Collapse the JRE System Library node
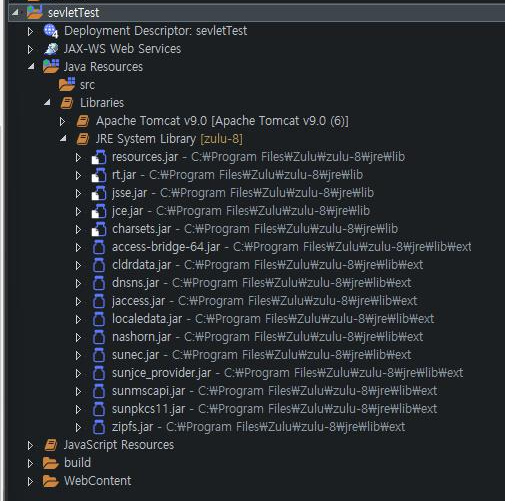Viewport: 505px width, 501px height. (63, 139)
